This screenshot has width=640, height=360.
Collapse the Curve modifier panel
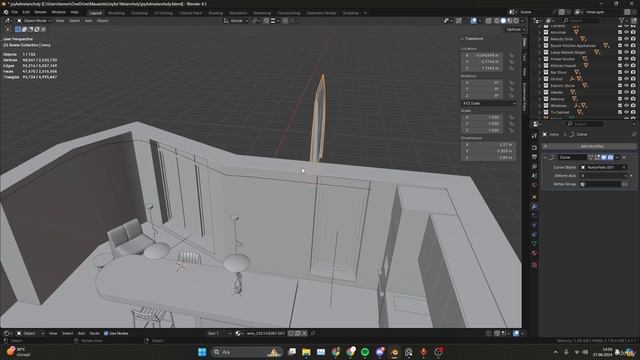(545, 157)
